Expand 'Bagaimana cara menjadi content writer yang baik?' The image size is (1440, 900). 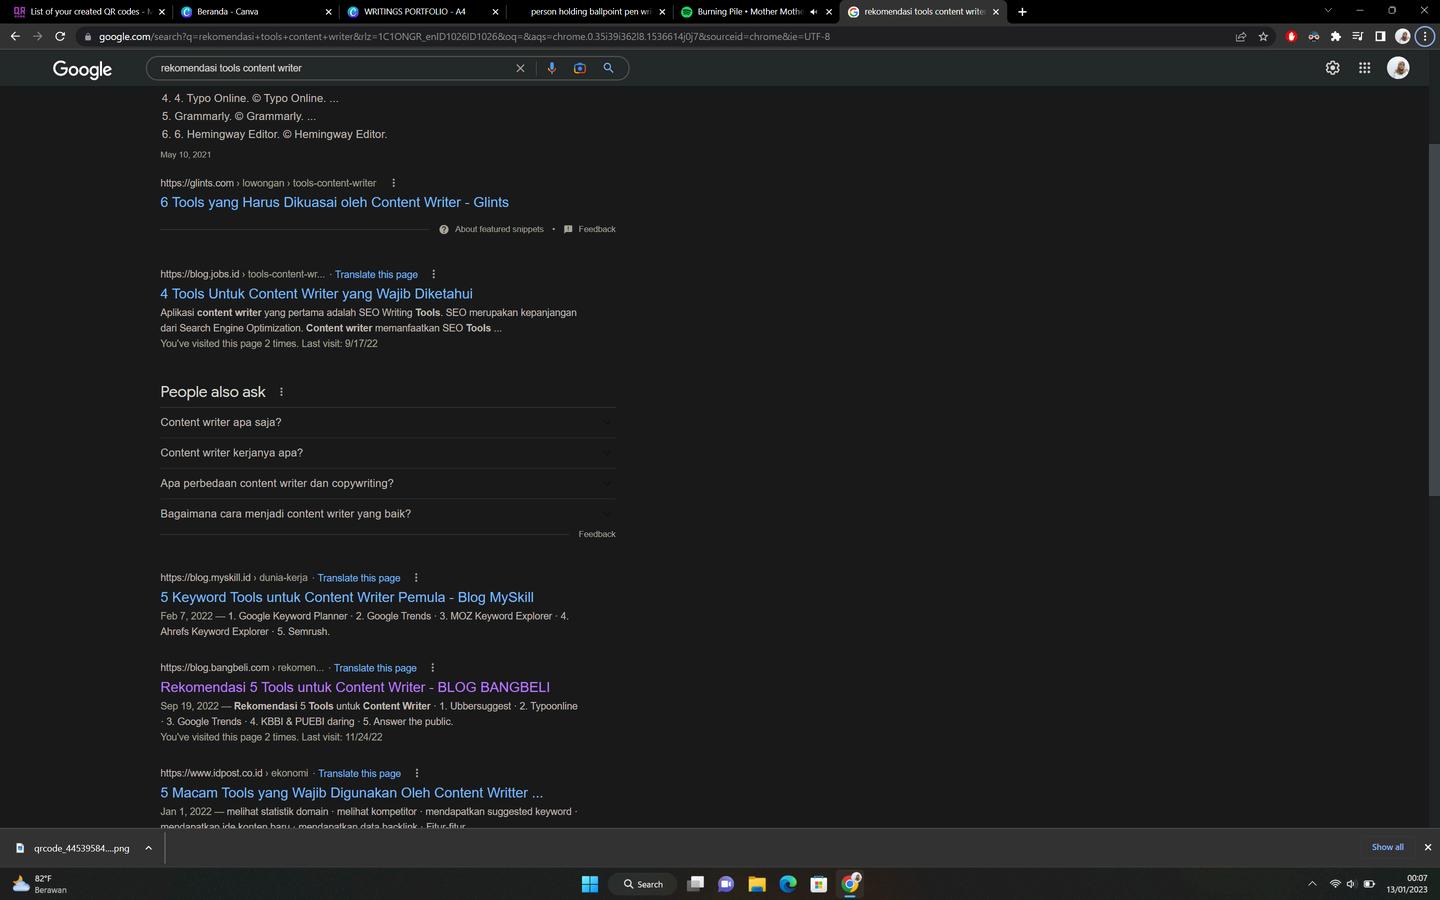click(x=388, y=514)
